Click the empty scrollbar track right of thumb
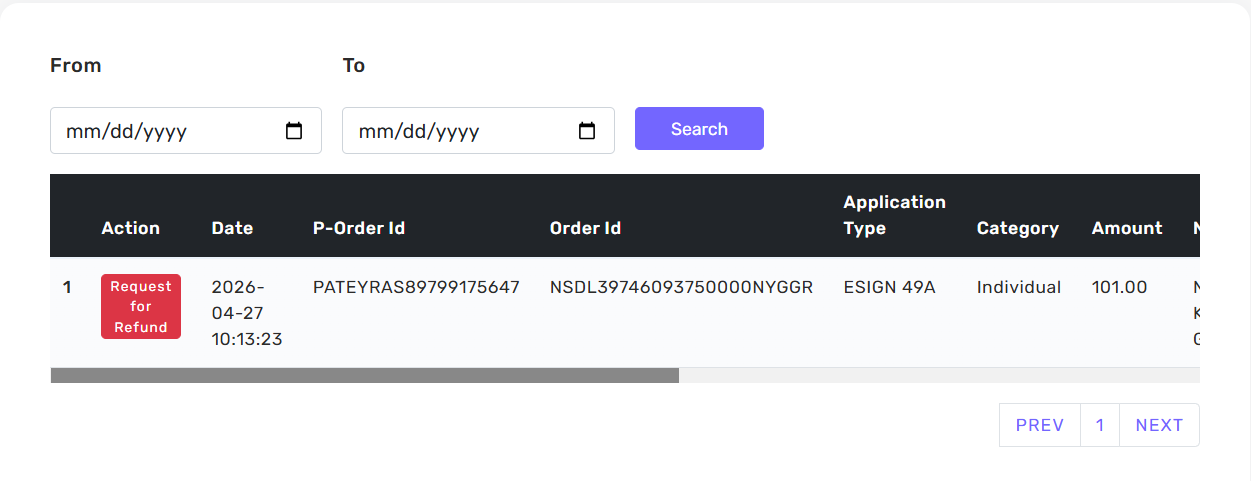The height and width of the screenshot is (481, 1251). tap(939, 376)
